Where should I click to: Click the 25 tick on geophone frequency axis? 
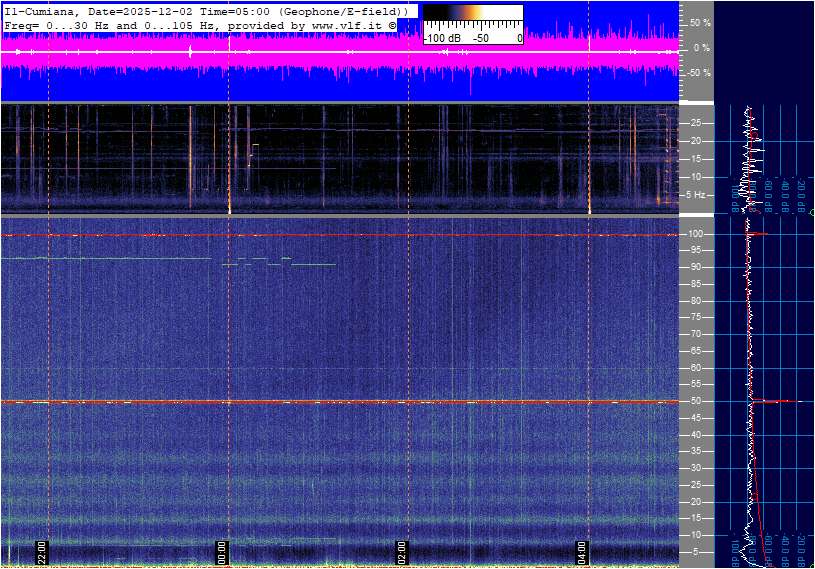(x=695, y=123)
